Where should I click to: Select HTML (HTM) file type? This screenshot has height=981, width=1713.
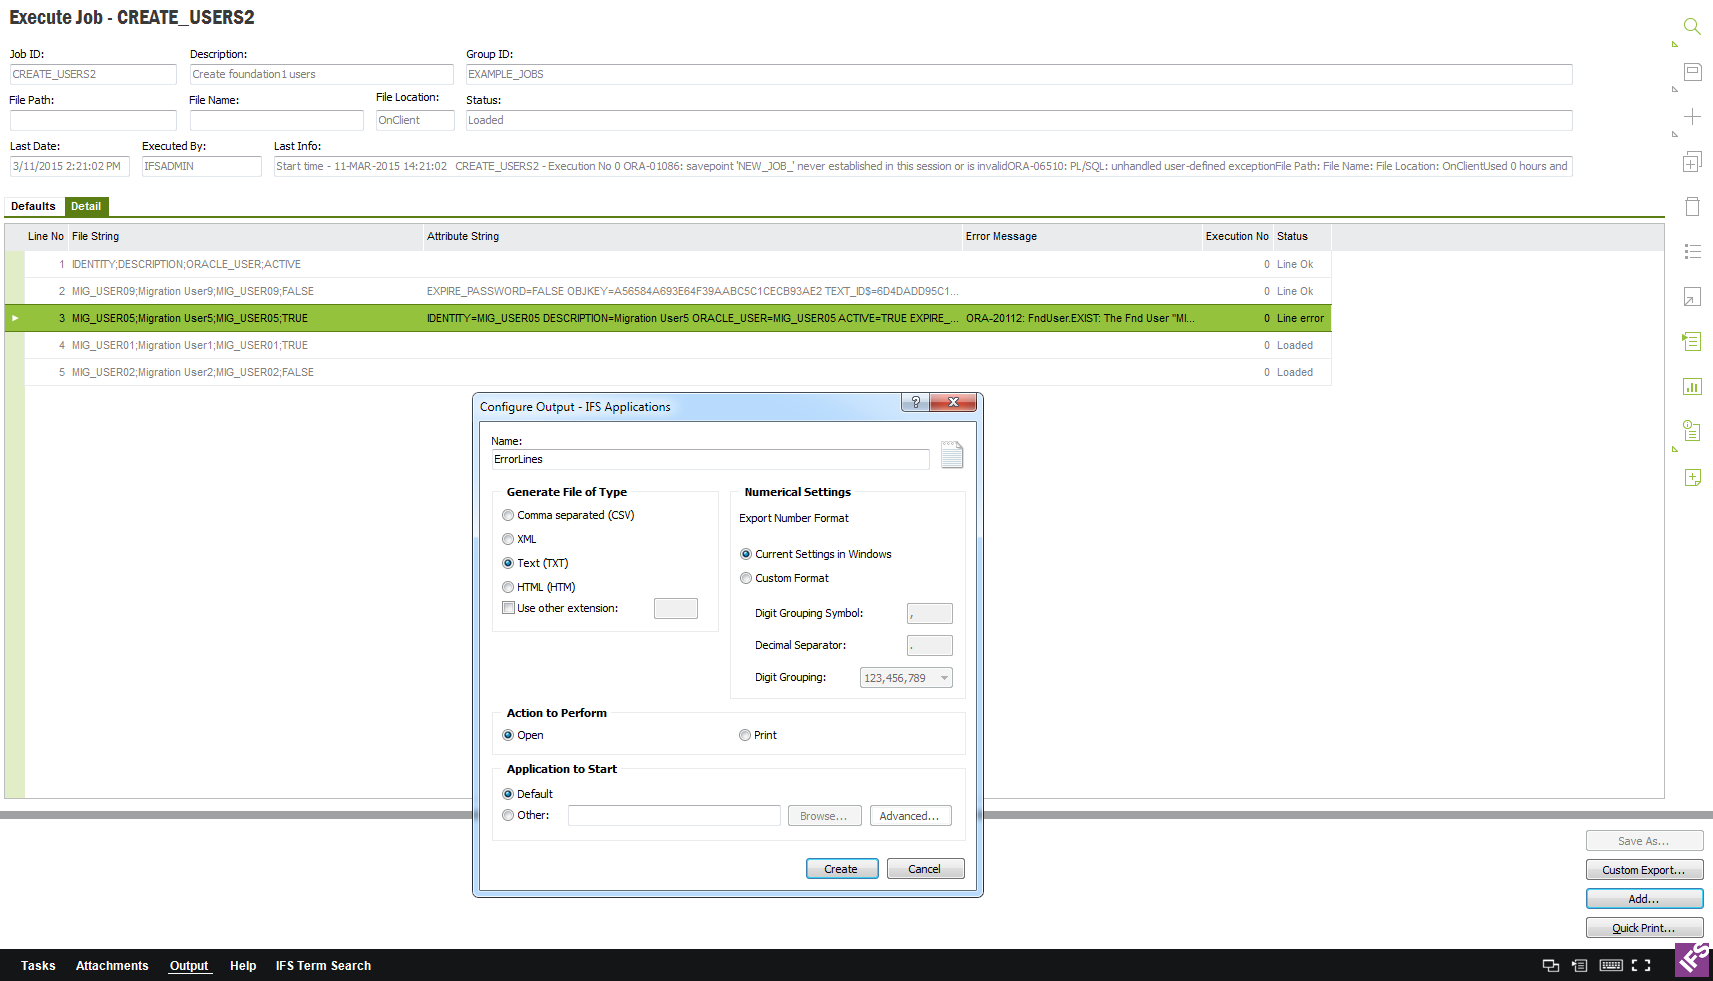pos(508,587)
